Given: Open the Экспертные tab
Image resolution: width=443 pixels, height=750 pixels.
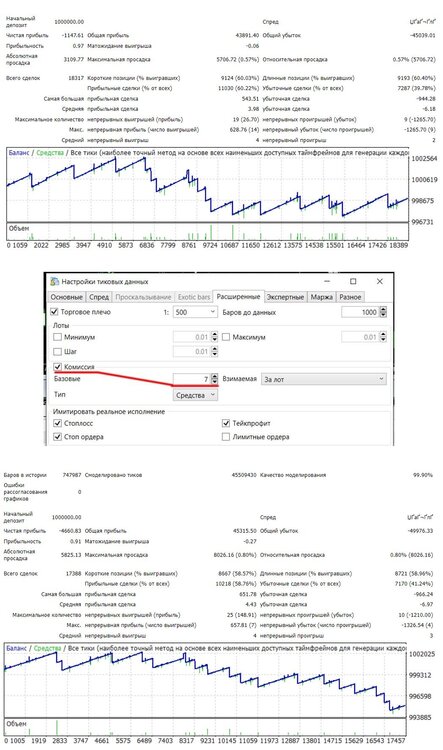Looking at the screenshot, I should click(x=285, y=297).
